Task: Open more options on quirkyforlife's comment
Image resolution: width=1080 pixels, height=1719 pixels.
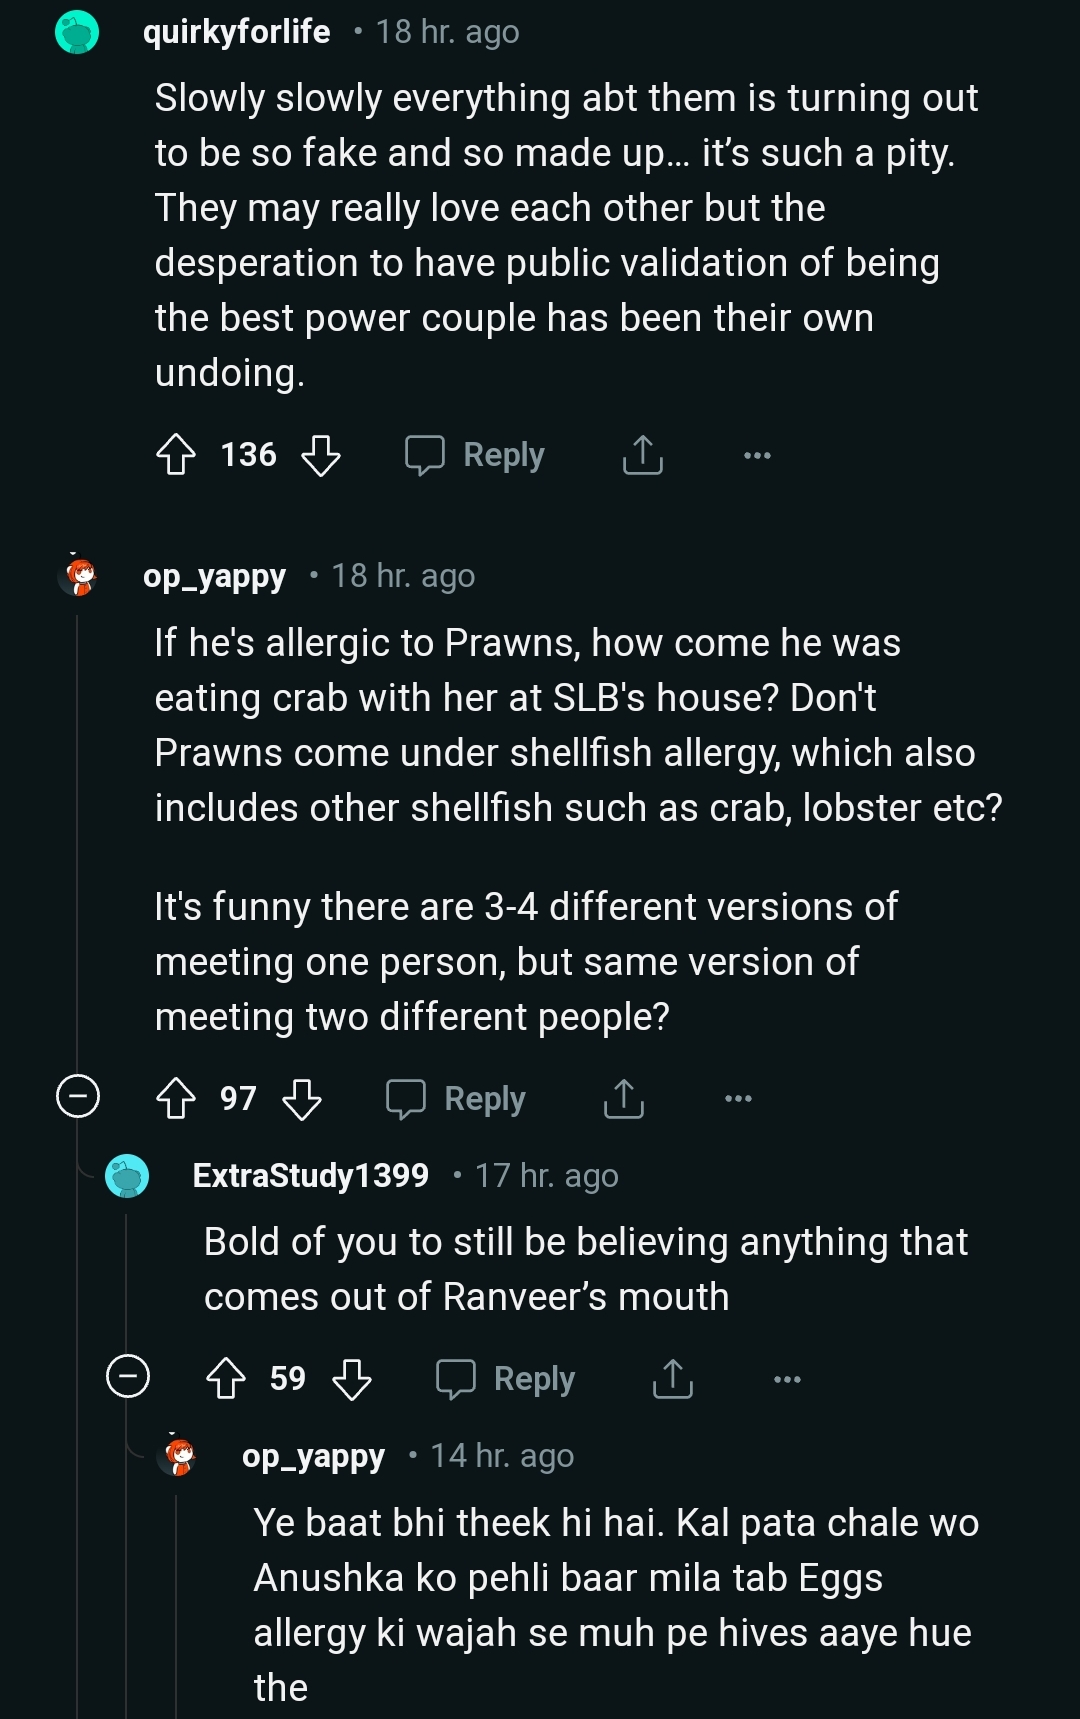Action: pos(757,456)
